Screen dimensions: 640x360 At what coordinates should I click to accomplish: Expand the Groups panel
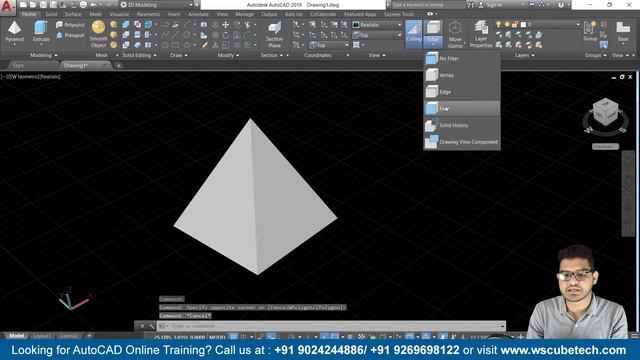tap(595, 55)
